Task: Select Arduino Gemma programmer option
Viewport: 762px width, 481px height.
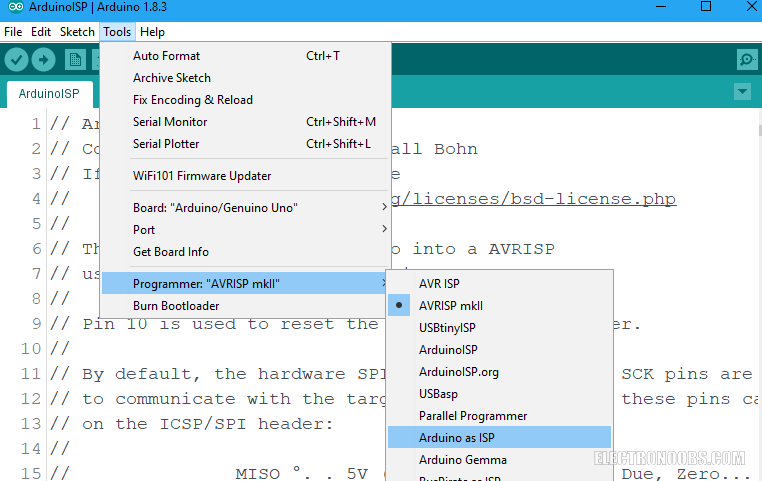Action: (499, 460)
